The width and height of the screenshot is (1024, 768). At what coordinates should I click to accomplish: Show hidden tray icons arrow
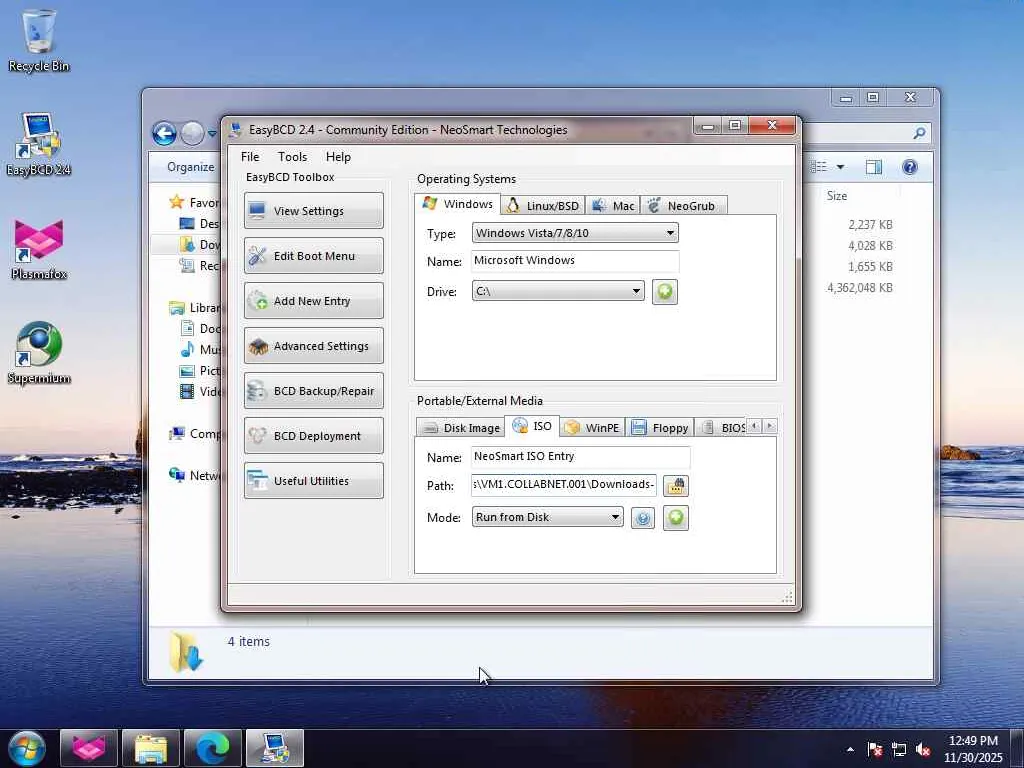pos(850,749)
